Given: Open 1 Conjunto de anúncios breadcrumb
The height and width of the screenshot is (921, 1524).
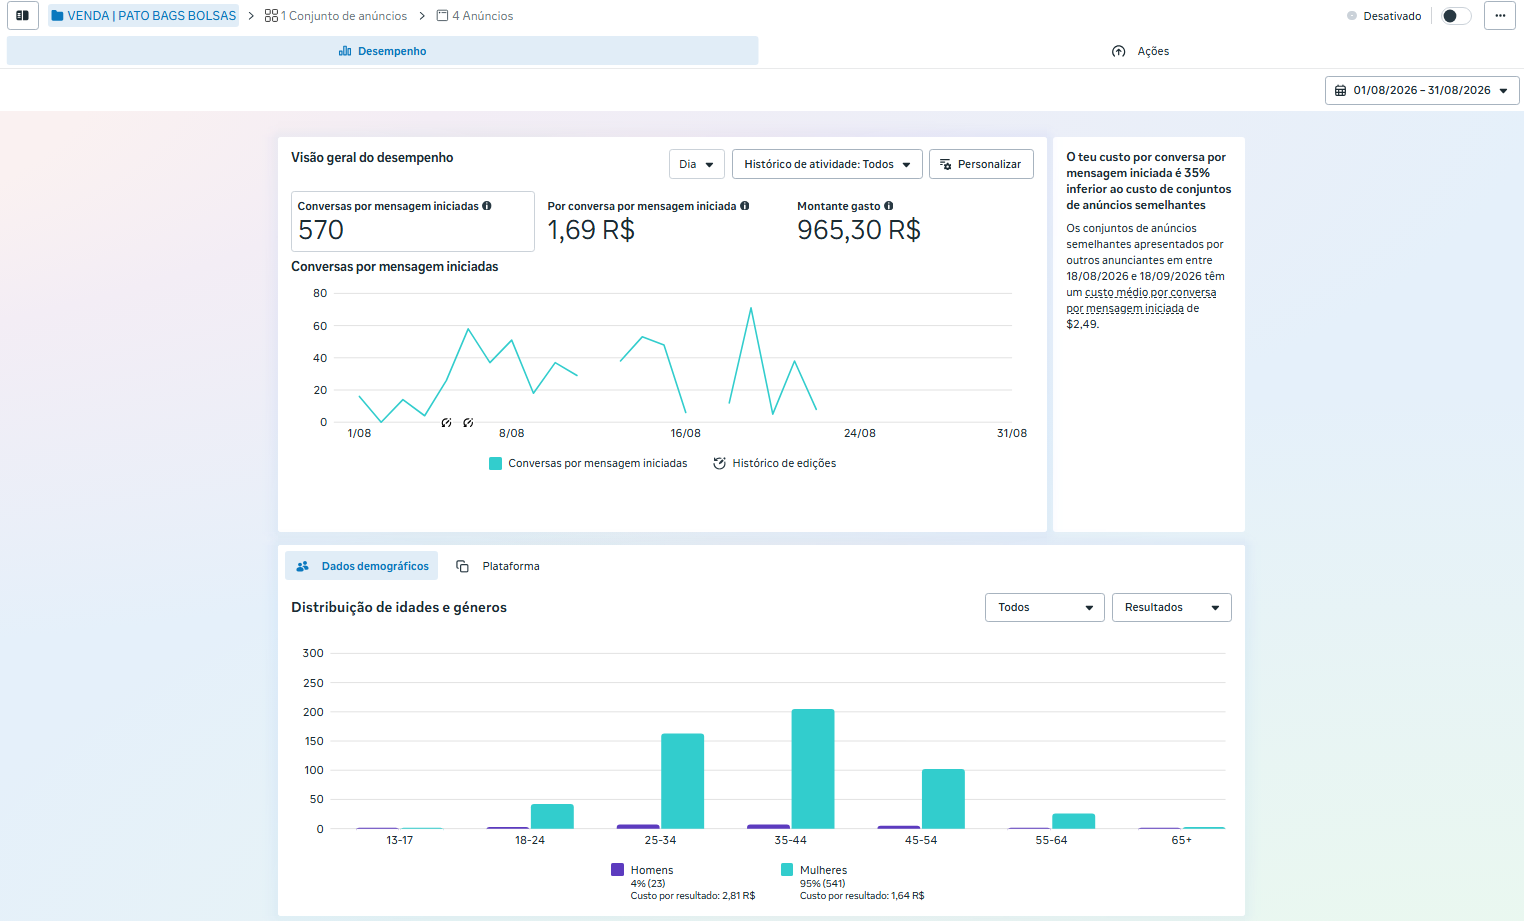Looking at the screenshot, I should 336,16.
